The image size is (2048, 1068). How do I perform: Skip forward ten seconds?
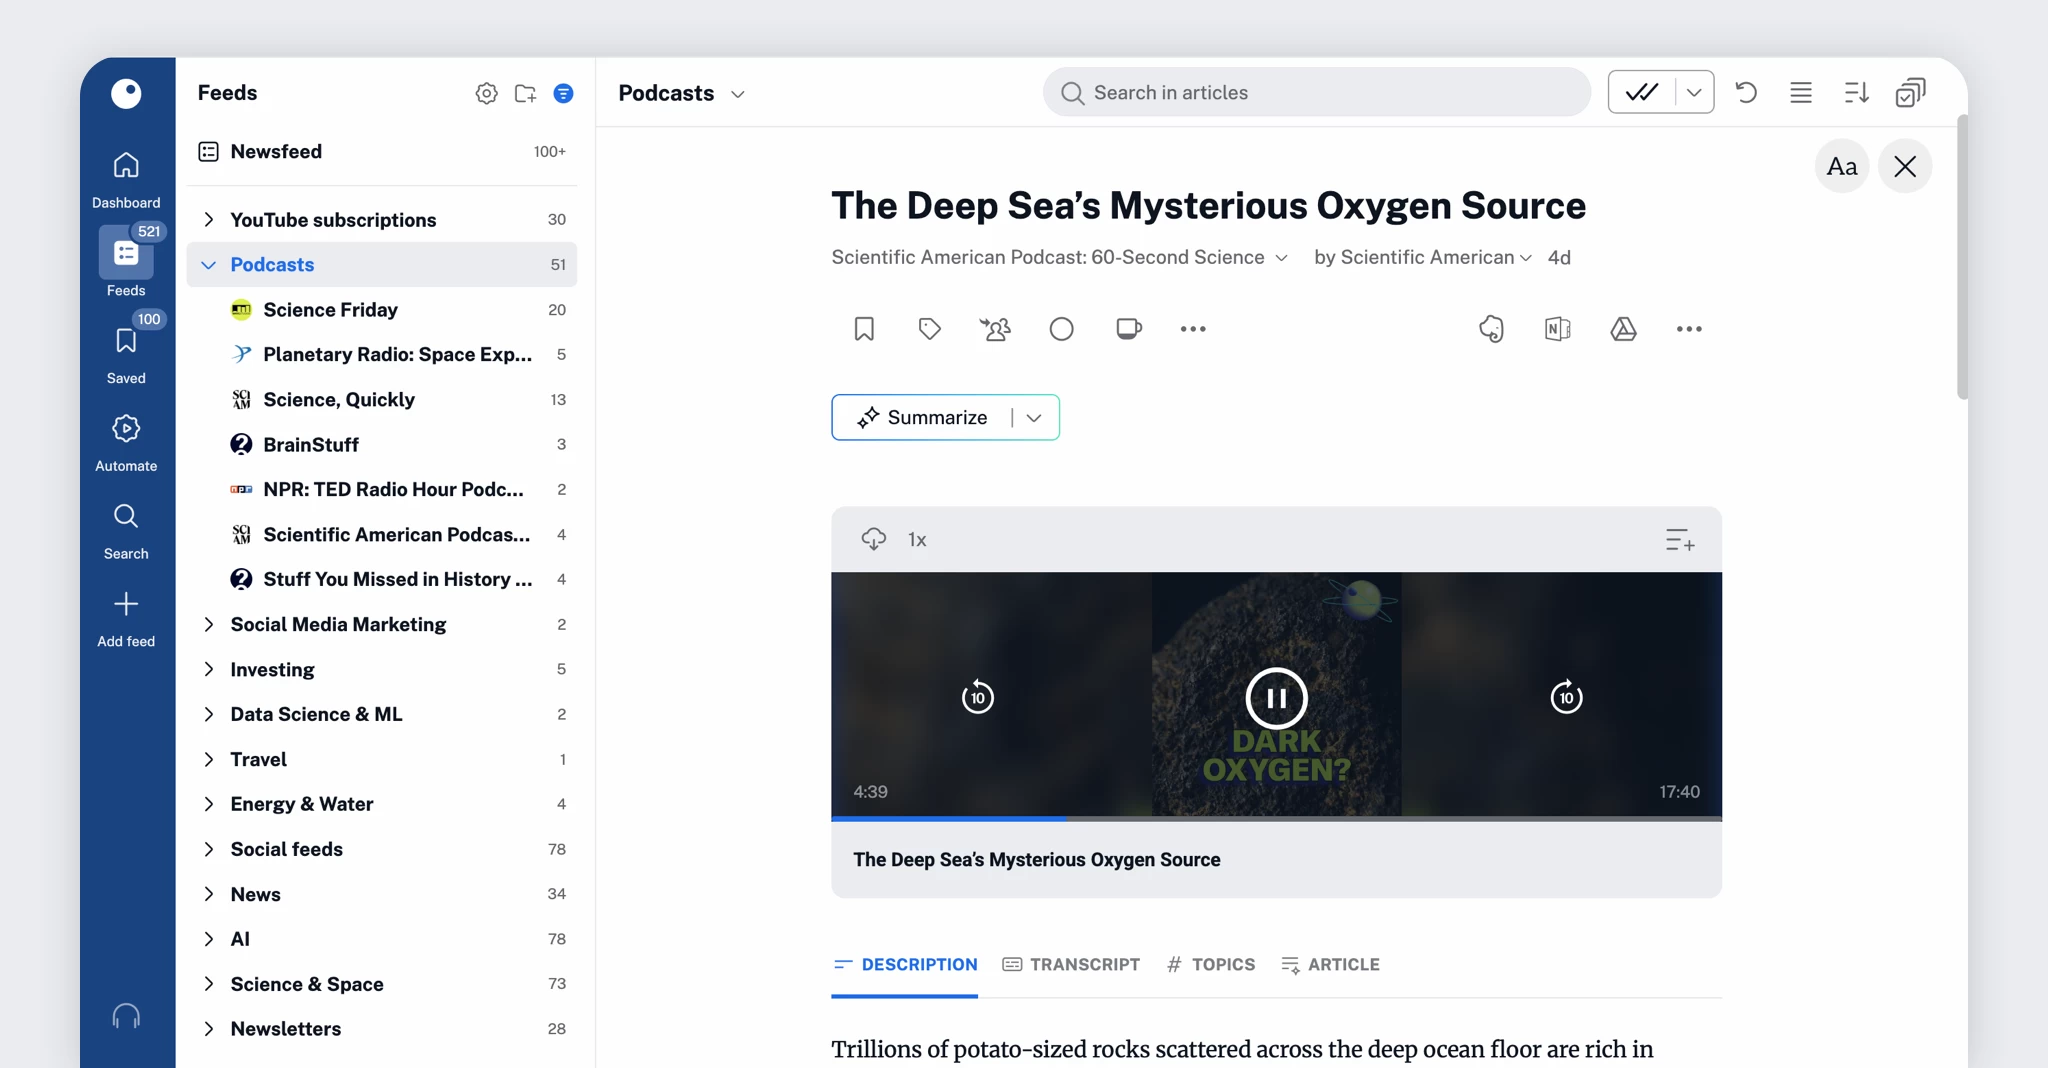click(x=1566, y=696)
